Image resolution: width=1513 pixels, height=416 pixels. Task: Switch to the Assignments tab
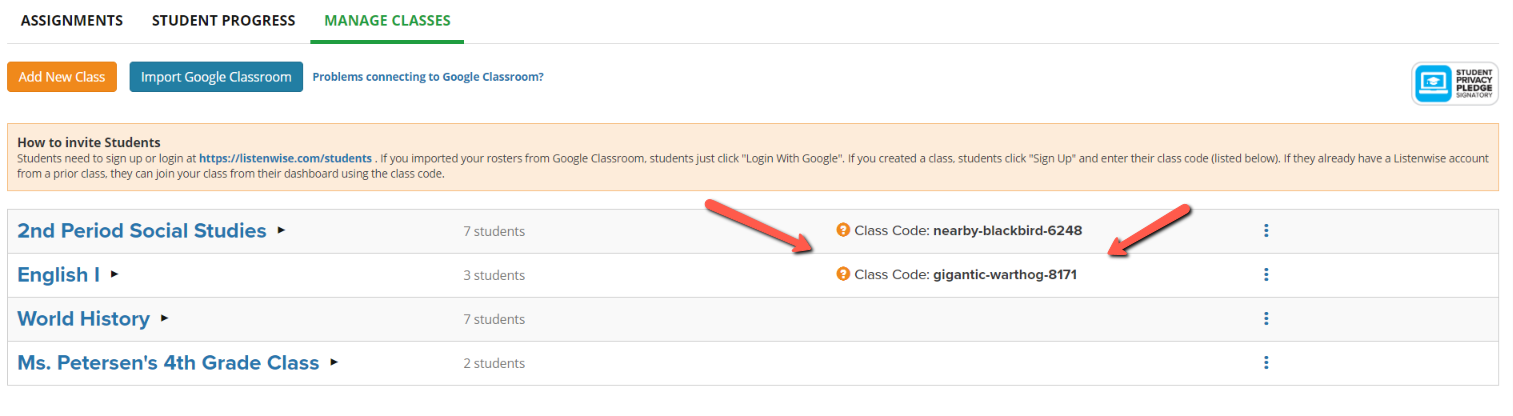[x=72, y=20]
